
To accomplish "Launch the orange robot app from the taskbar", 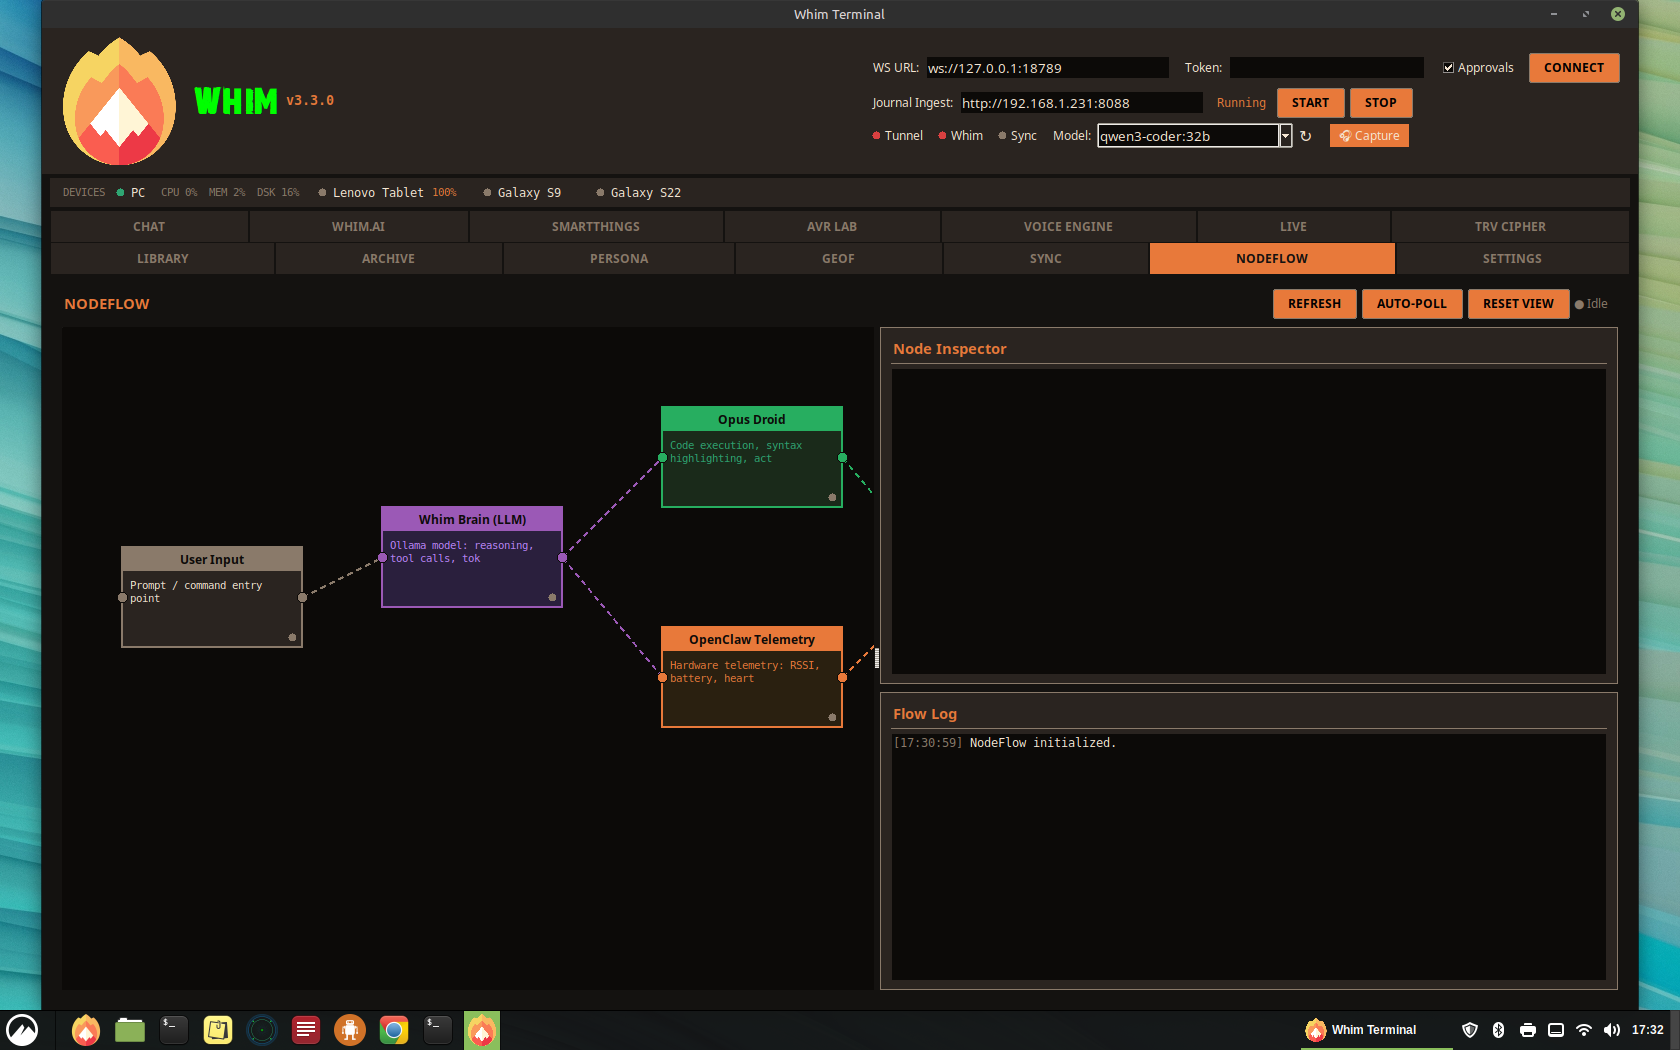I will (x=349, y=1029).
